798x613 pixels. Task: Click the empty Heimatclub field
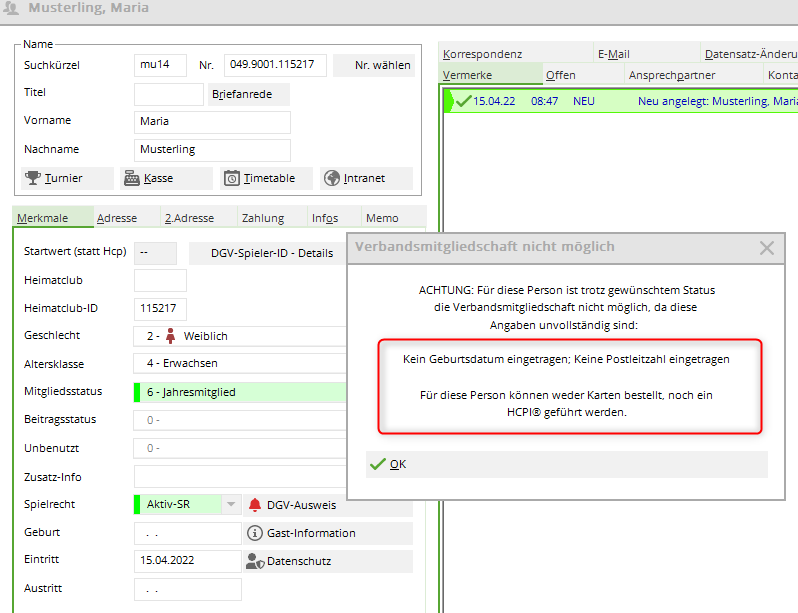160,281
